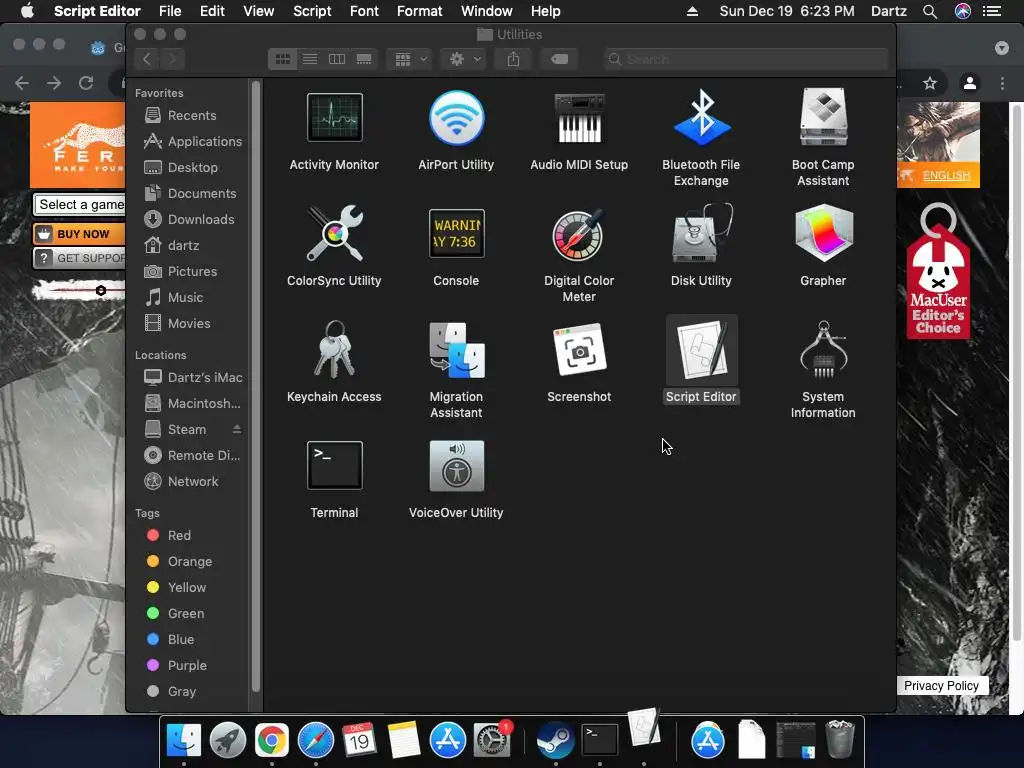Go forward in Finder window
The width and height of the screenshot is (1024, 768).
(172, 59)
